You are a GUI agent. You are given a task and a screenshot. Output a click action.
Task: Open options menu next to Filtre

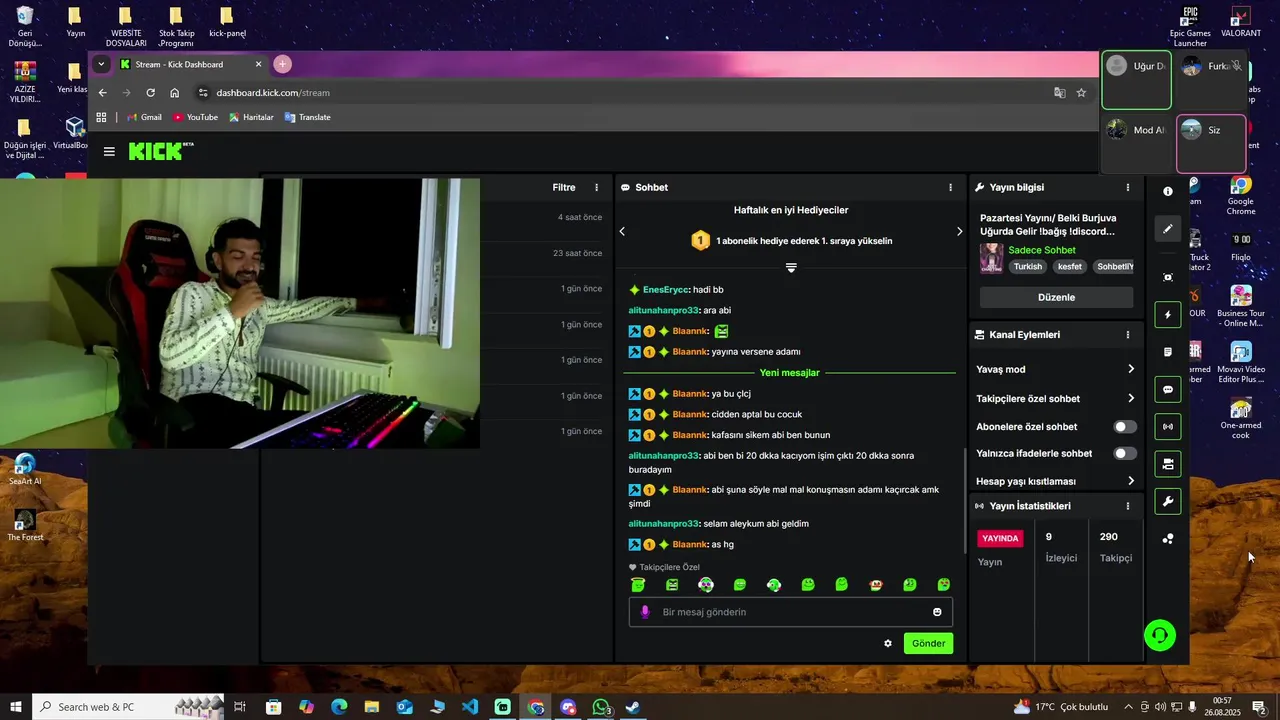click(597, 187)
